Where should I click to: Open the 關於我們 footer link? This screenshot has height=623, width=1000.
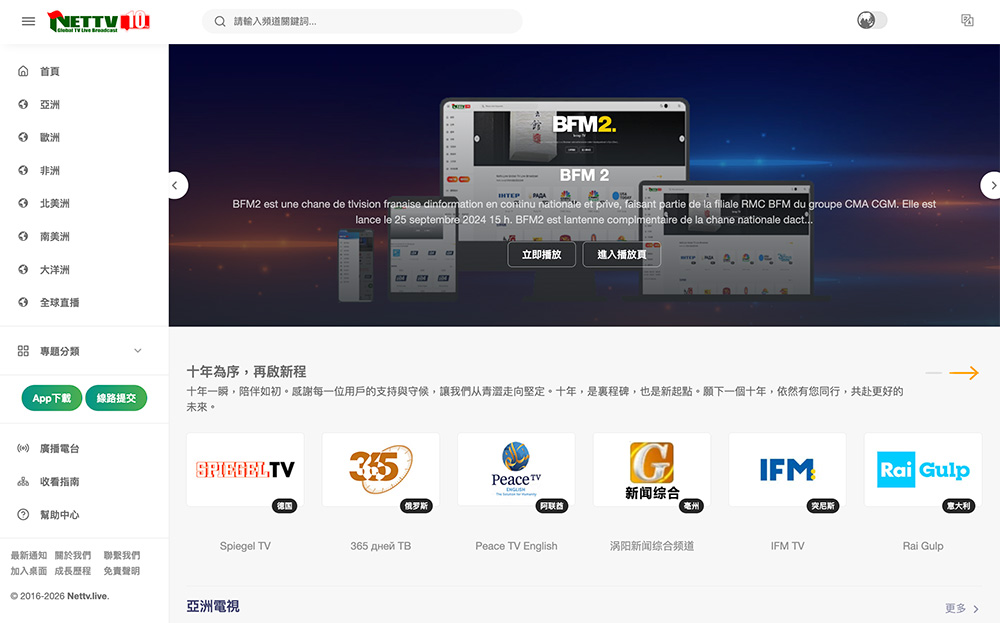pyautogui.click(x=73, y=555)
